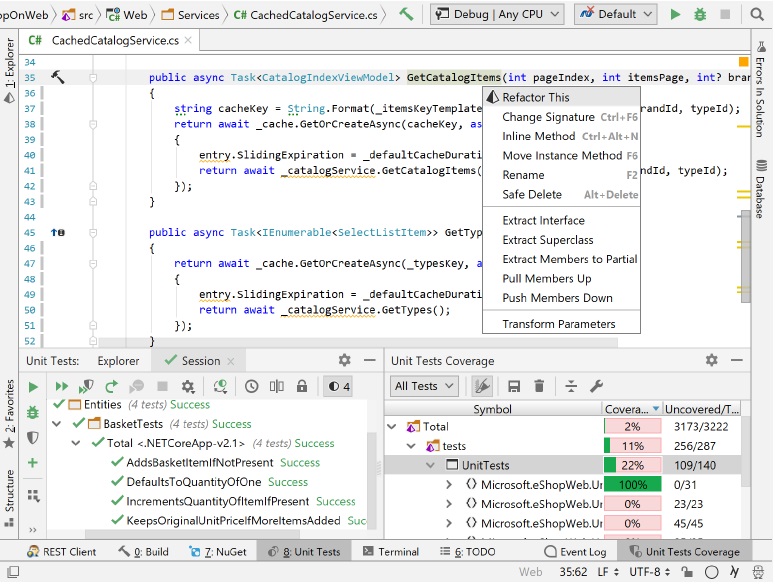Open the Event Log tool window

577,551
